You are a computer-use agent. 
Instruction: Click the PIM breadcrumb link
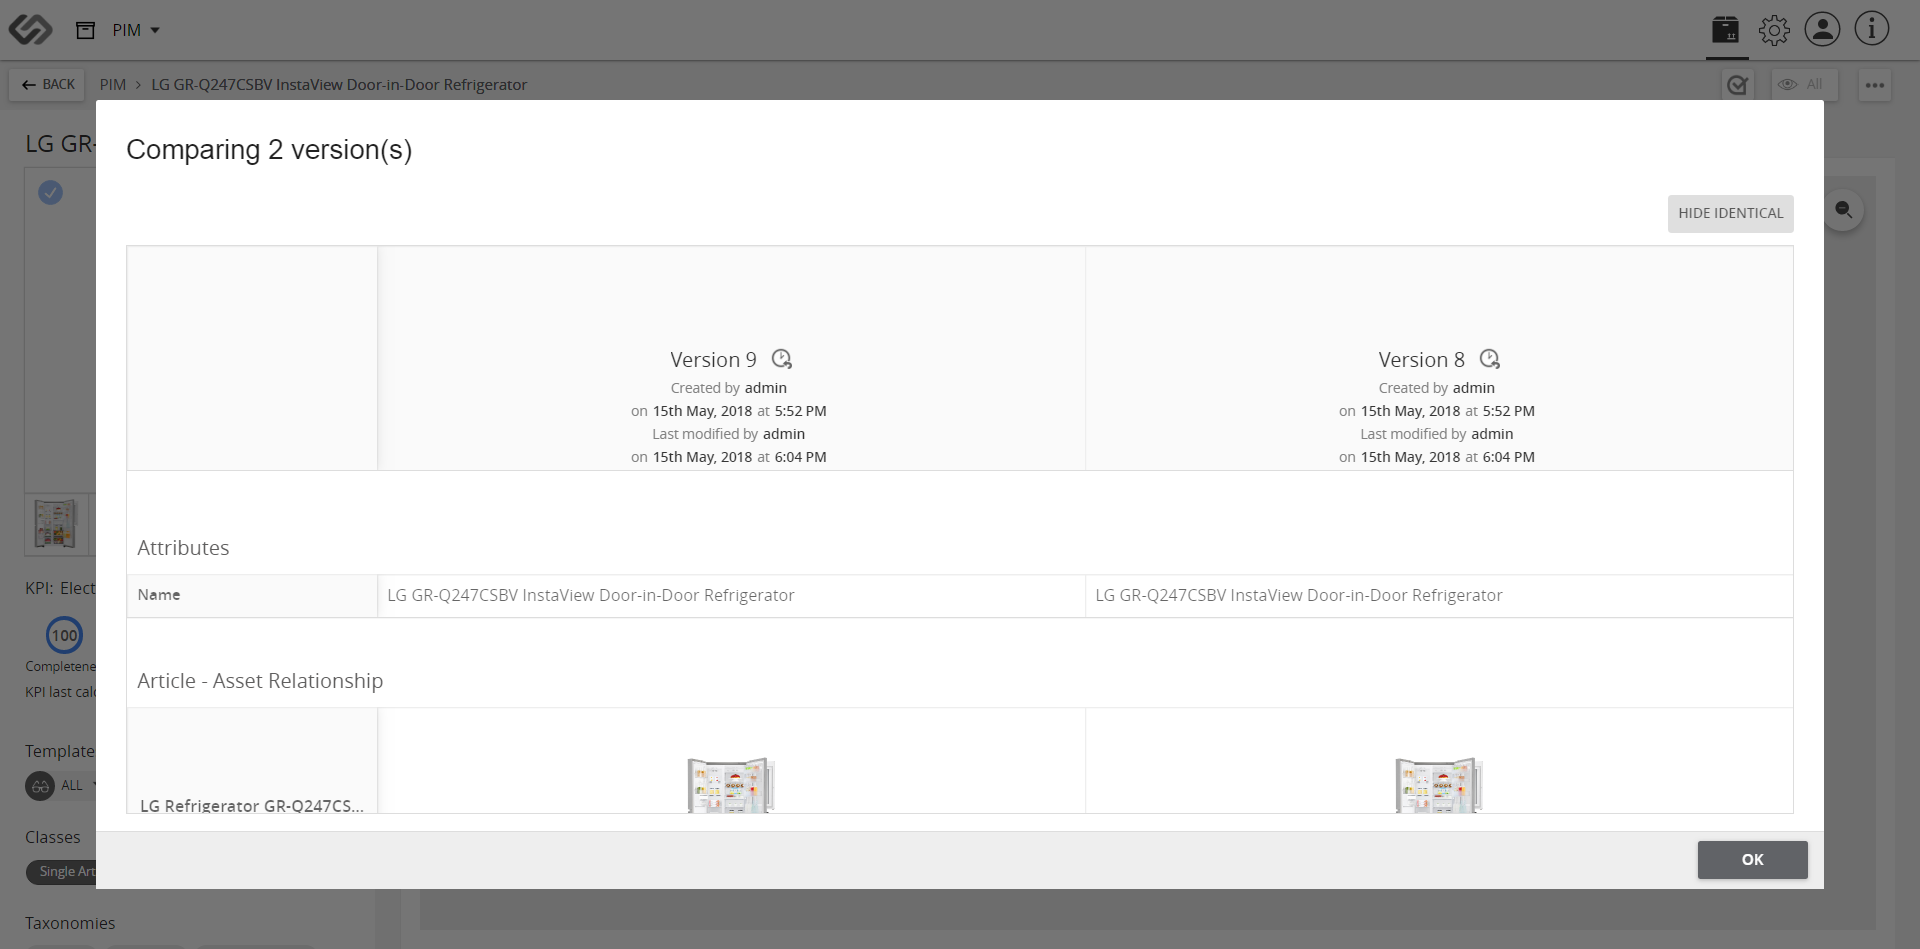(113, 85)
